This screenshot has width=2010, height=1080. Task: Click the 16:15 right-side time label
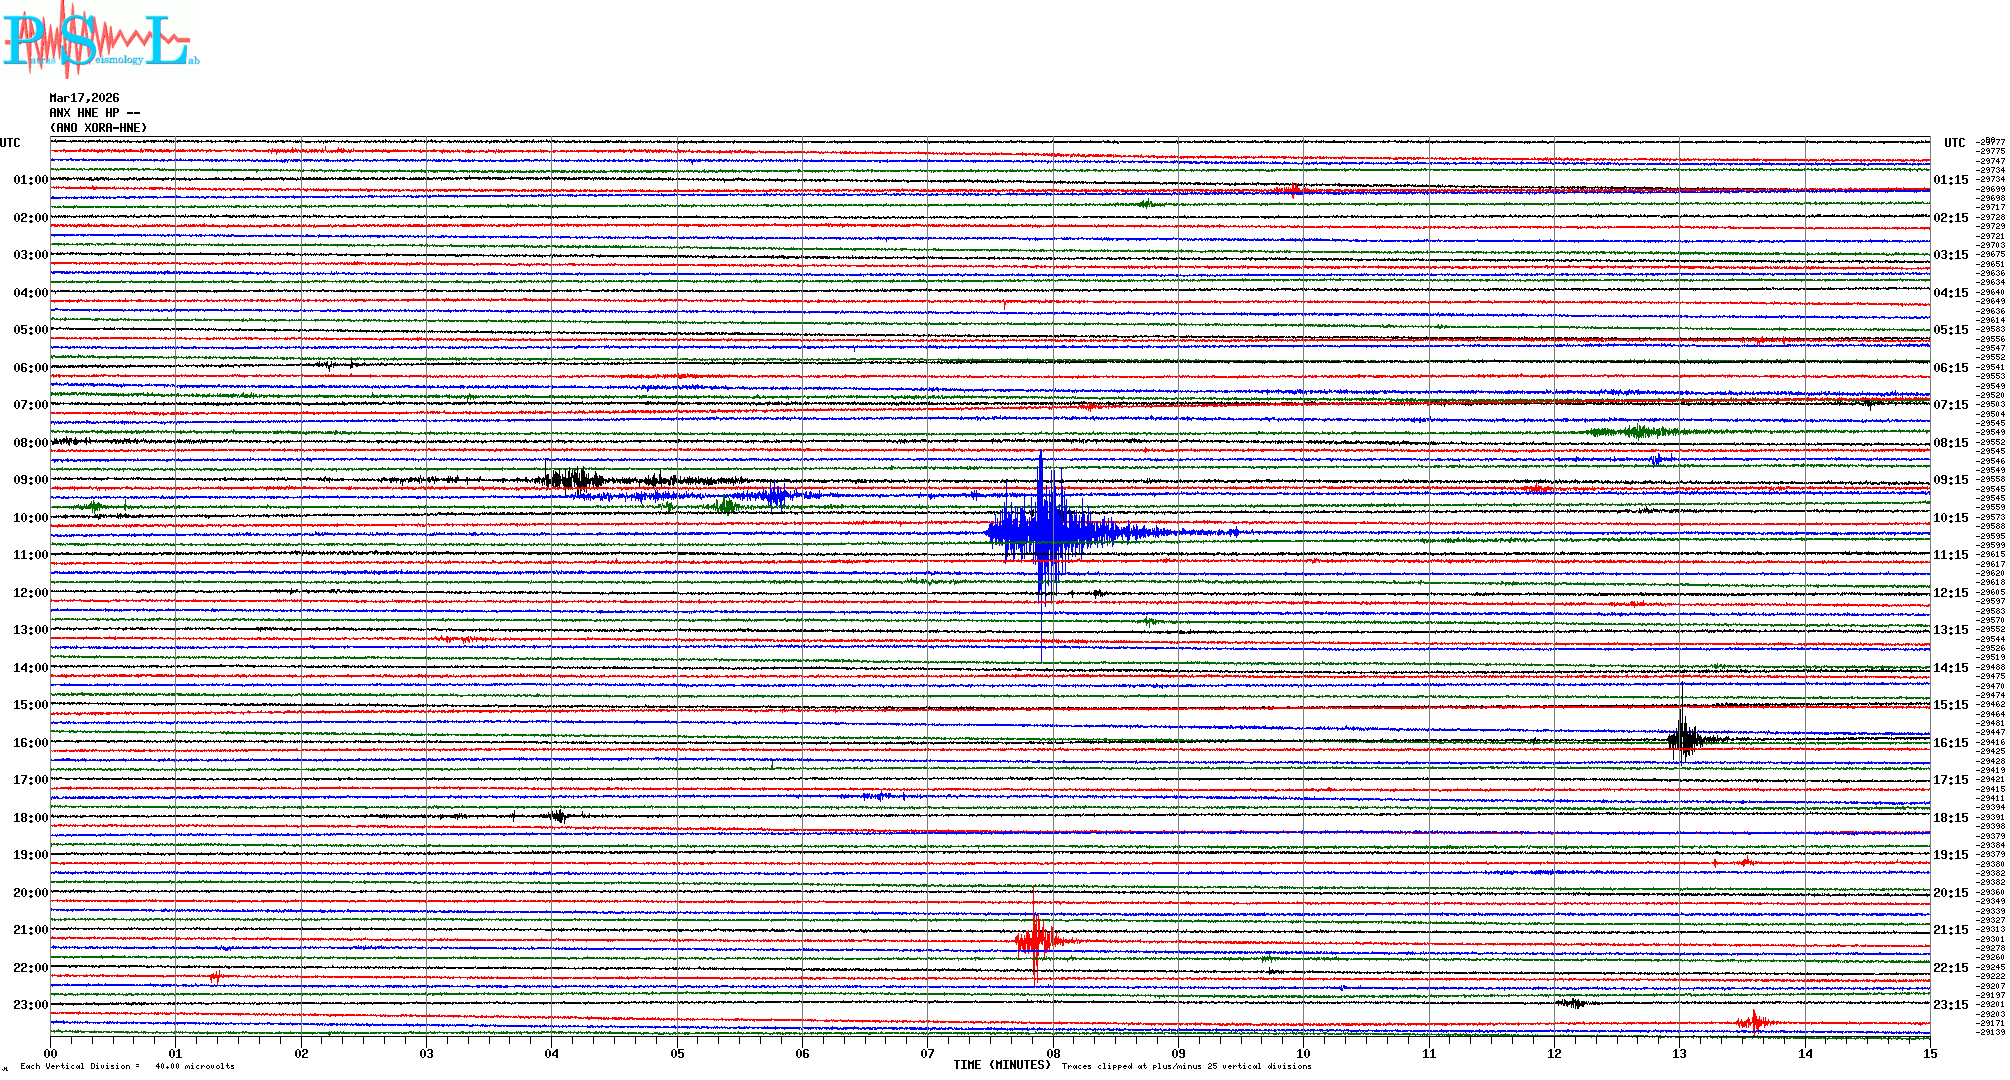tap(1950, 743)
